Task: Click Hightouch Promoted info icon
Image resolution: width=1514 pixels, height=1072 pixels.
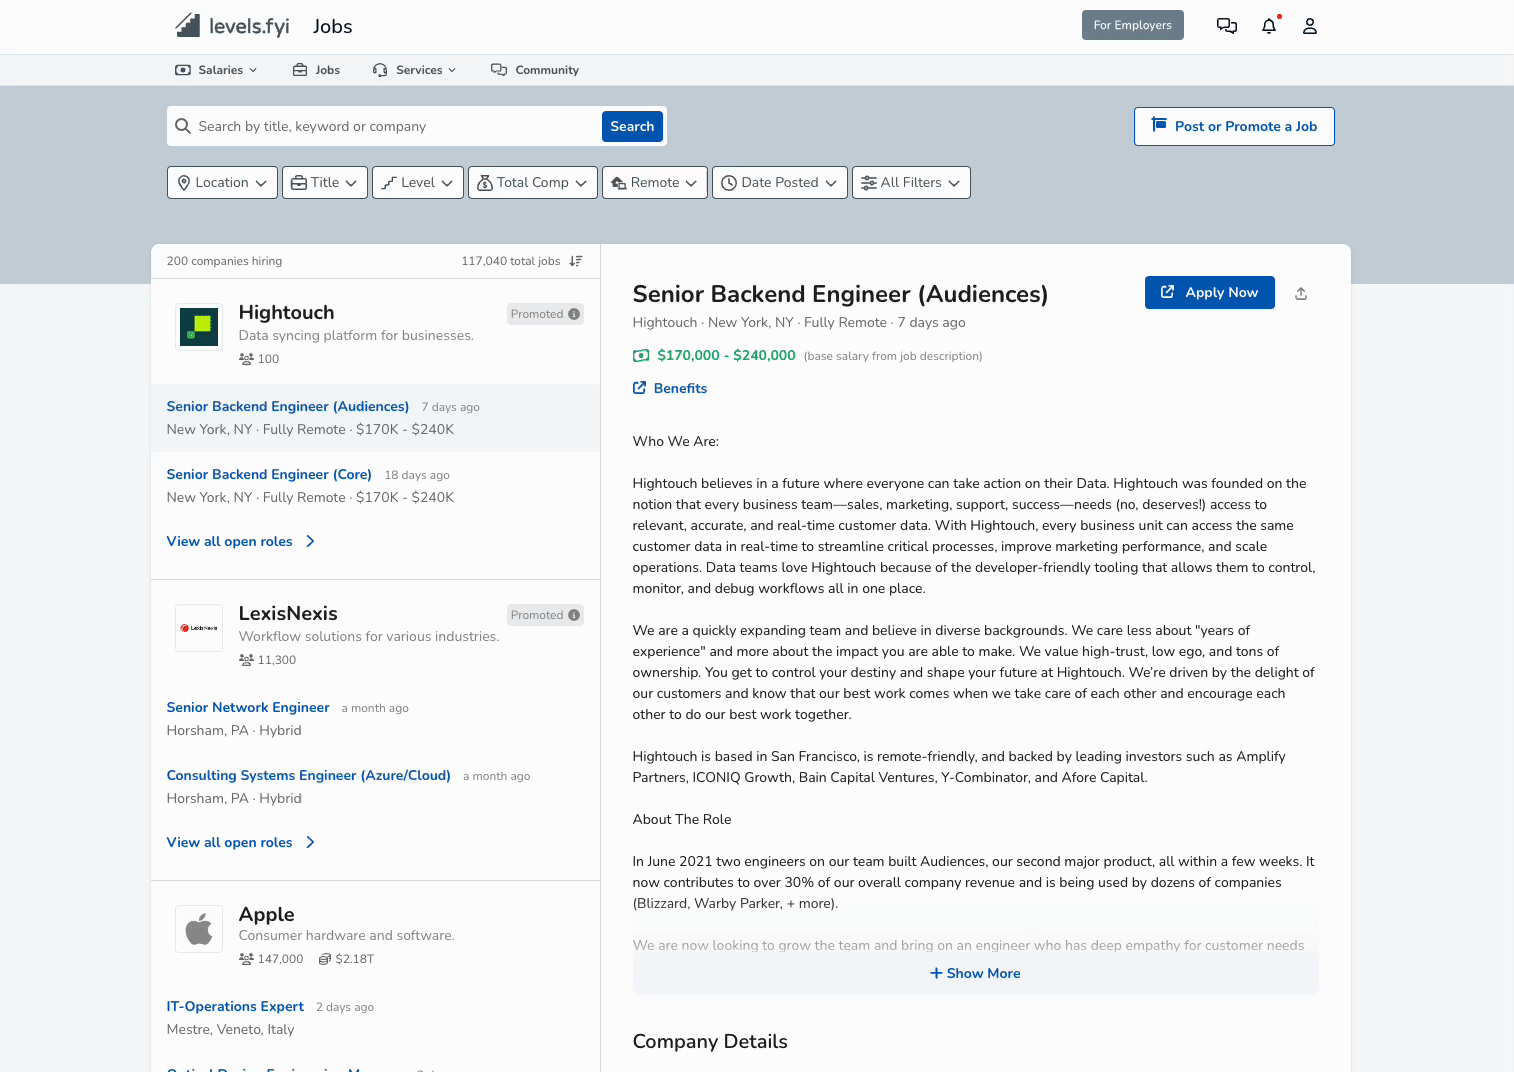Action: click(x=574, y=314)
